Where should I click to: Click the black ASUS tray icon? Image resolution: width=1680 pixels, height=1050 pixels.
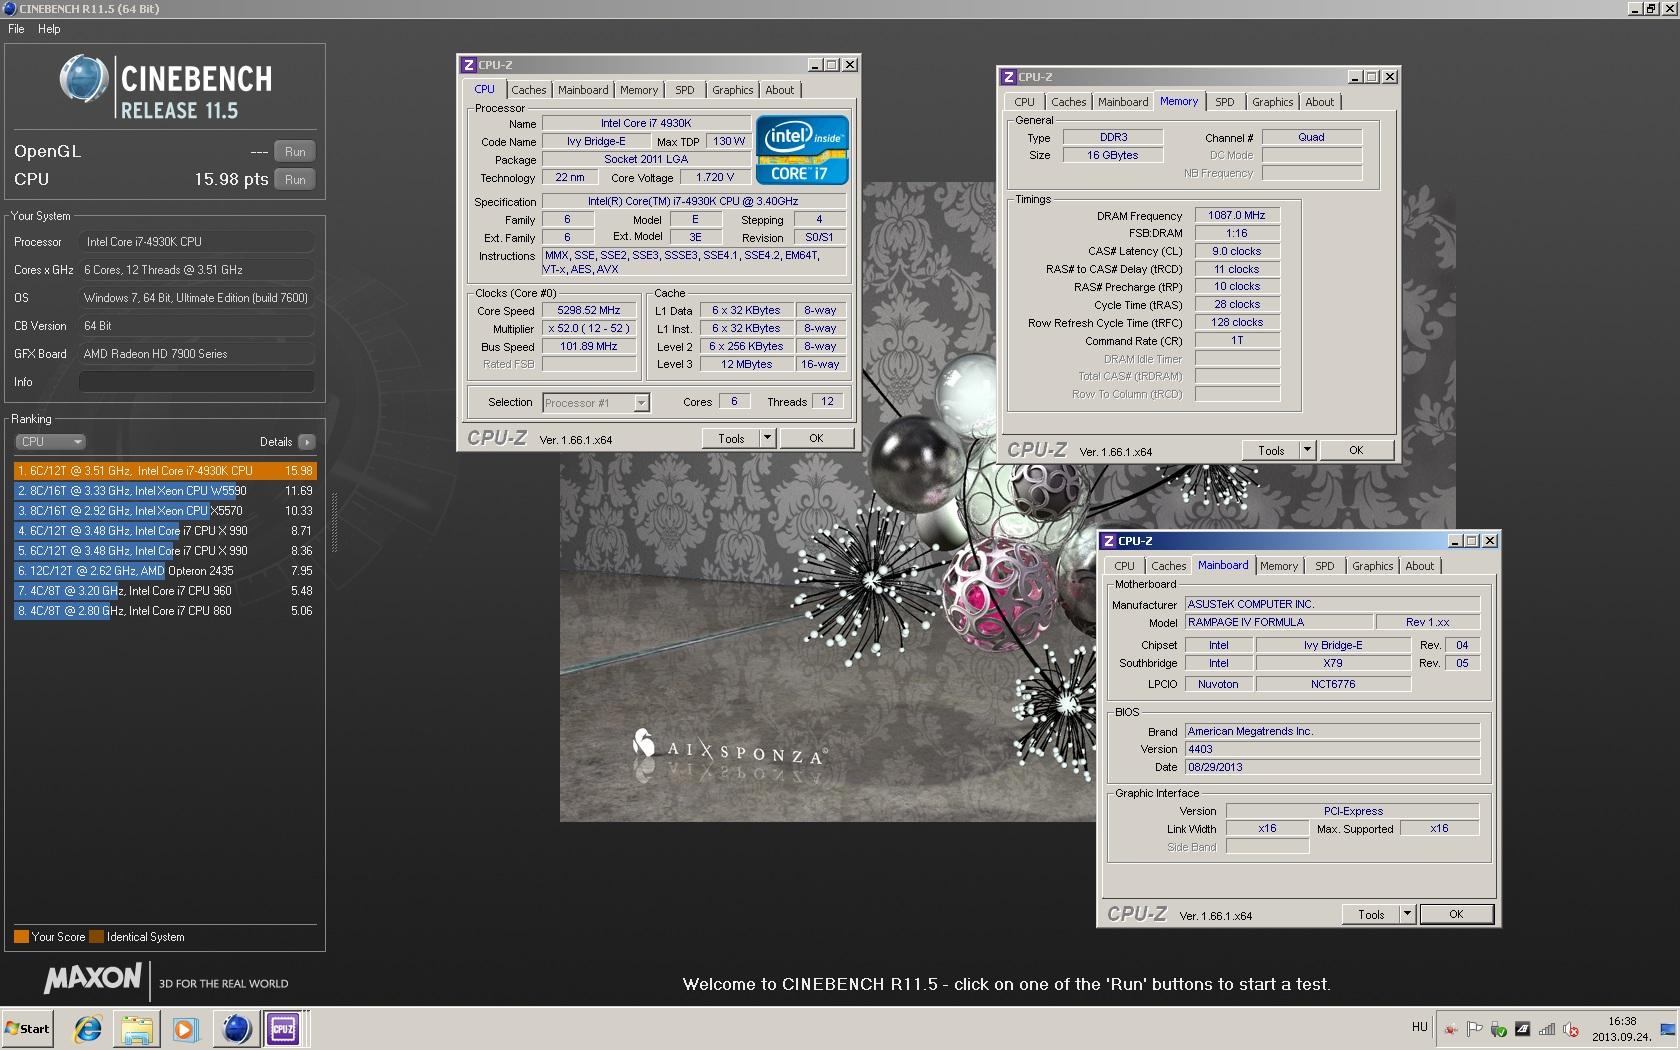tap(1522, 1029)
